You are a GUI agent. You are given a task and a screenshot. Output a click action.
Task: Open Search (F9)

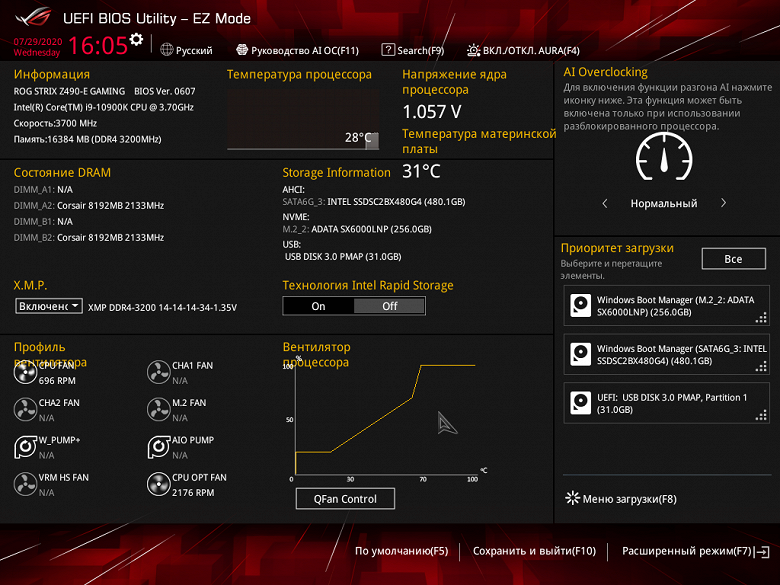(412, 50)
